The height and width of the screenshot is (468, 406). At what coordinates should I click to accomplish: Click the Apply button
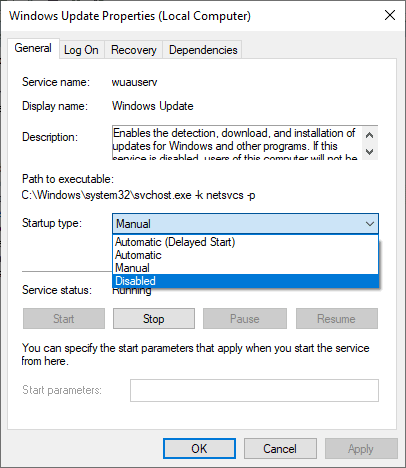tap(361, 449)
